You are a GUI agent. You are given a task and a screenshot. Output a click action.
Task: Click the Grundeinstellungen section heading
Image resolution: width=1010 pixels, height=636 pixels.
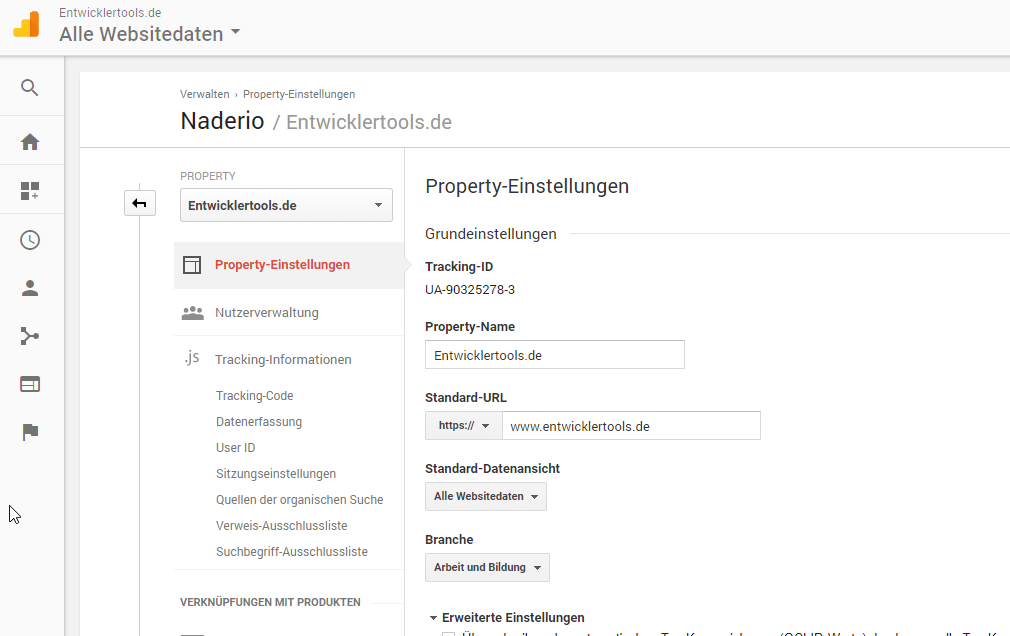point(491,234)
